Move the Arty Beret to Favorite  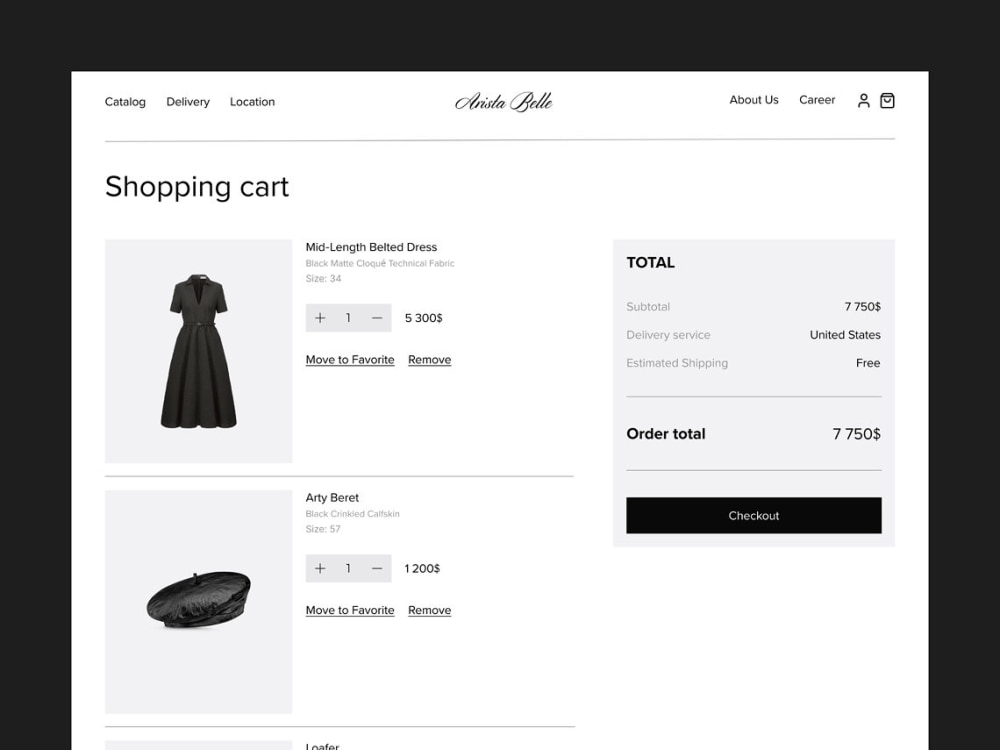click(350, 610)
